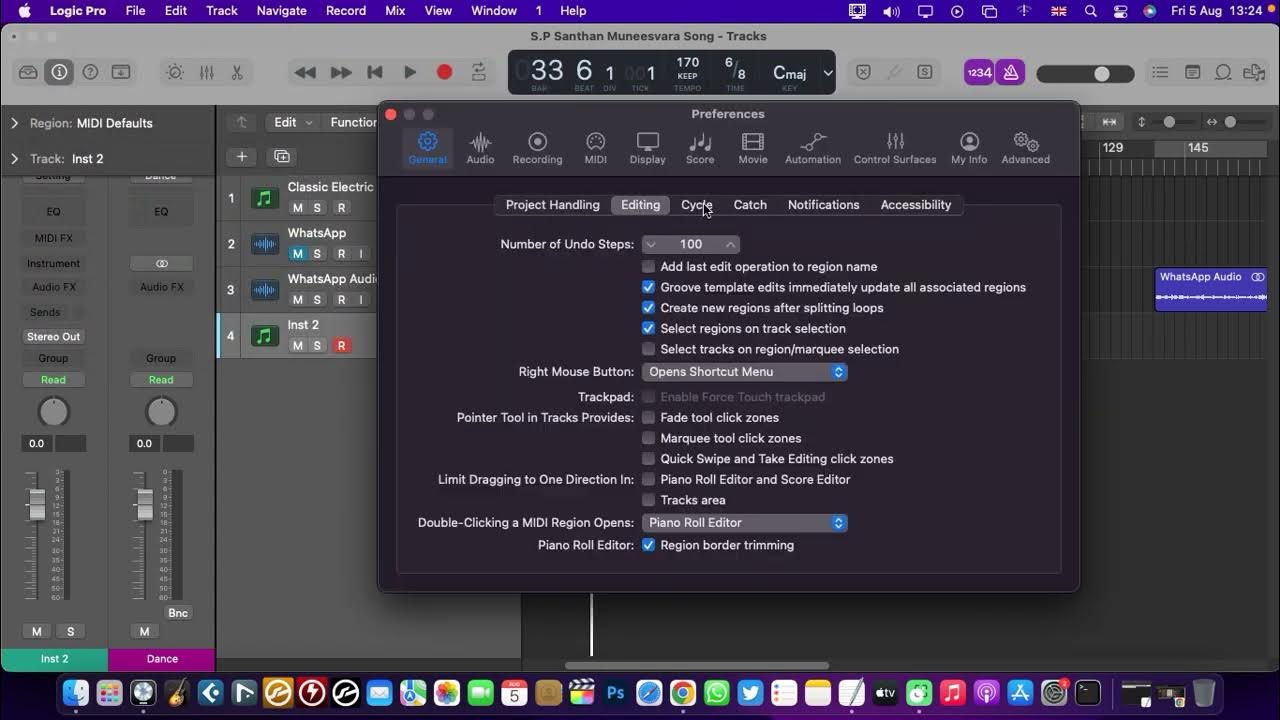Start playback with the Play button
The image size is (1280, 720).
410,72
